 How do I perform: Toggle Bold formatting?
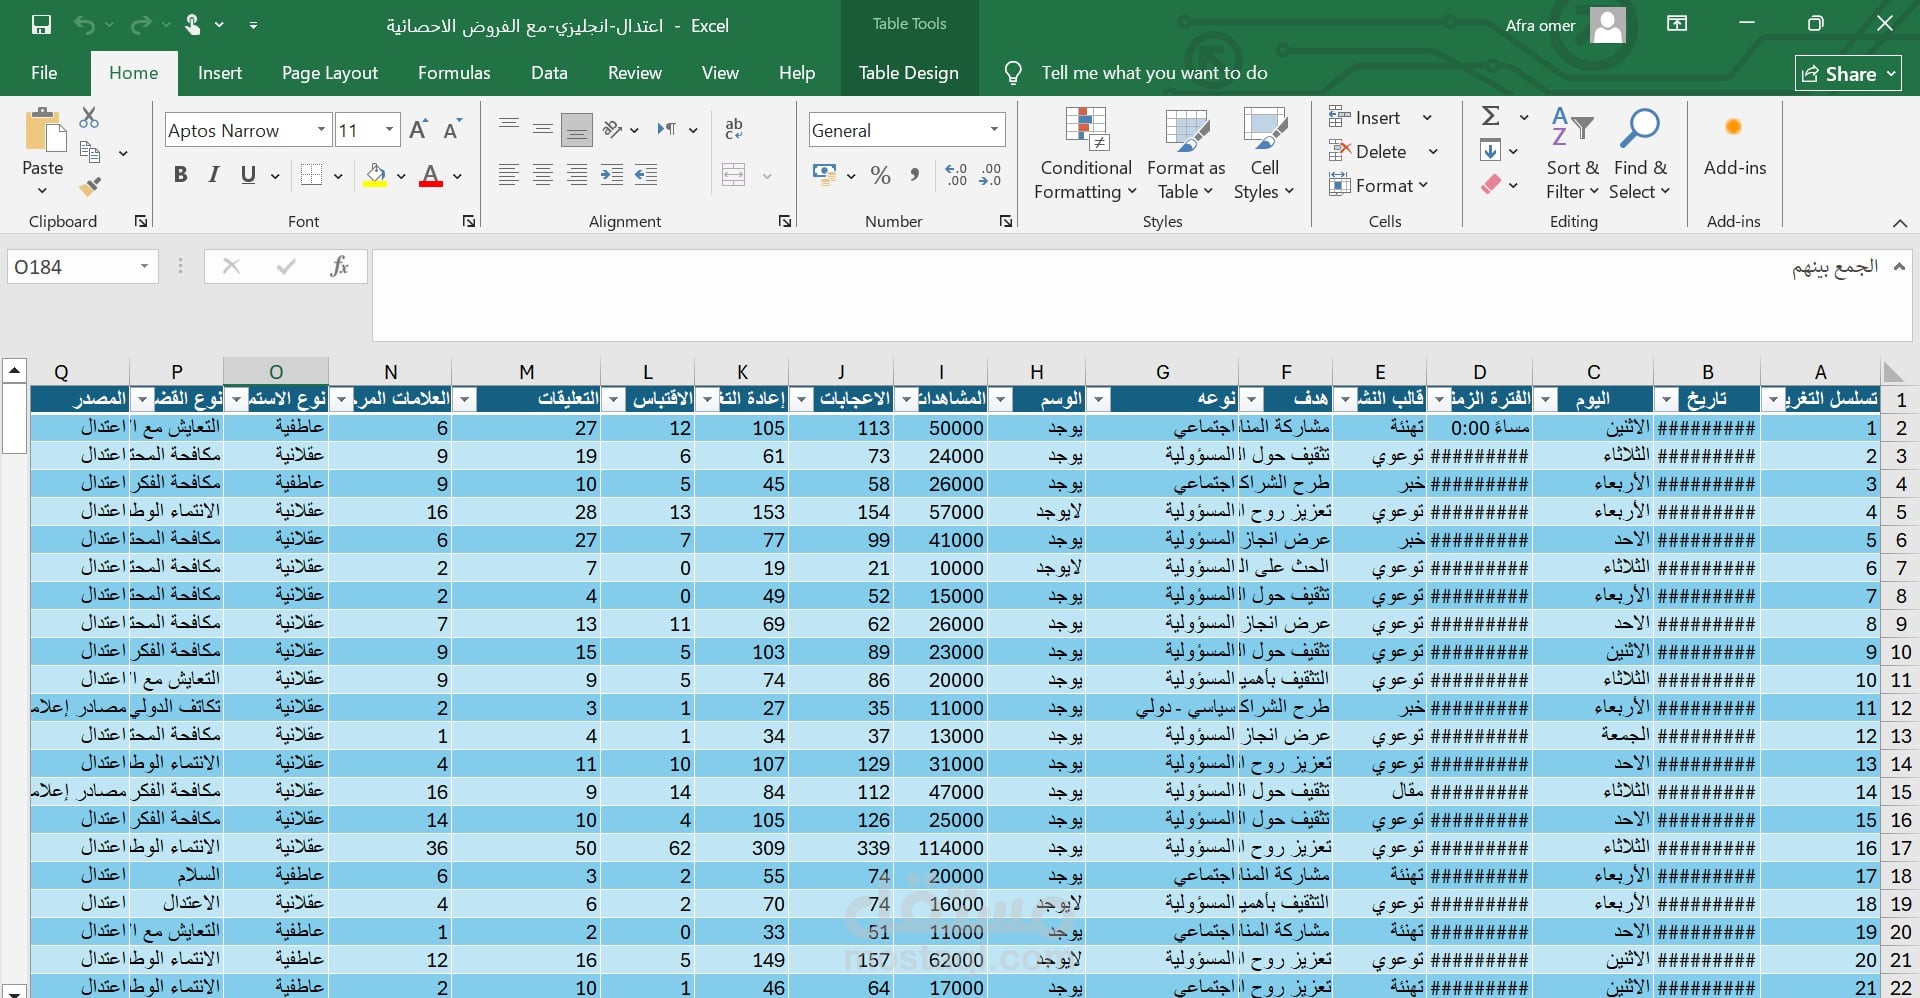(x=180, y=175)
